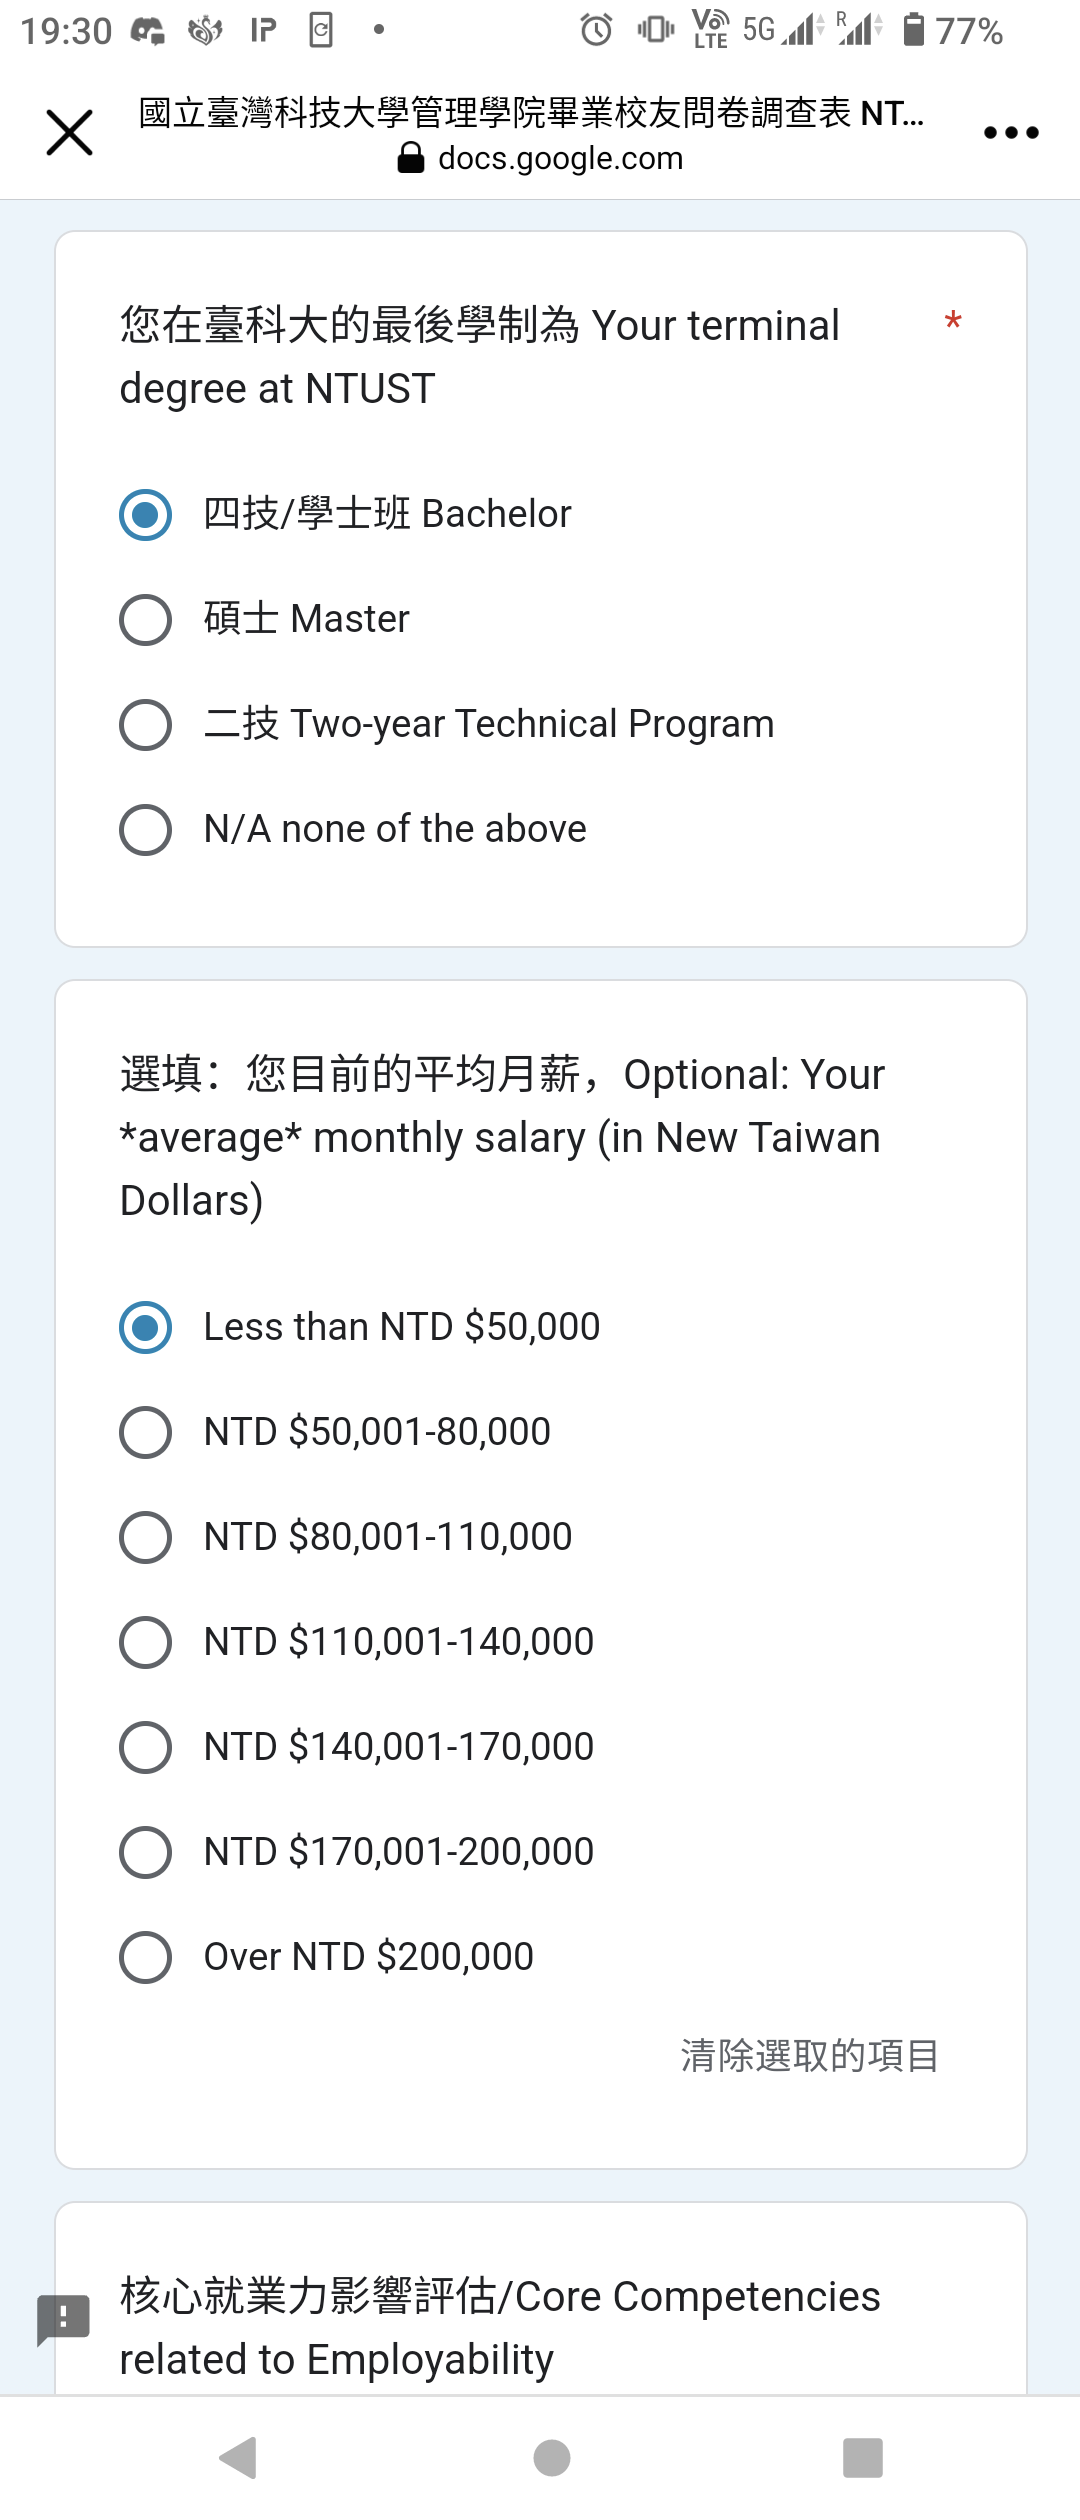The width and height of the screenshot is (1080, 2520).
Task: Choose Over NTD $200,000 option
Action: coord(327,1957)
